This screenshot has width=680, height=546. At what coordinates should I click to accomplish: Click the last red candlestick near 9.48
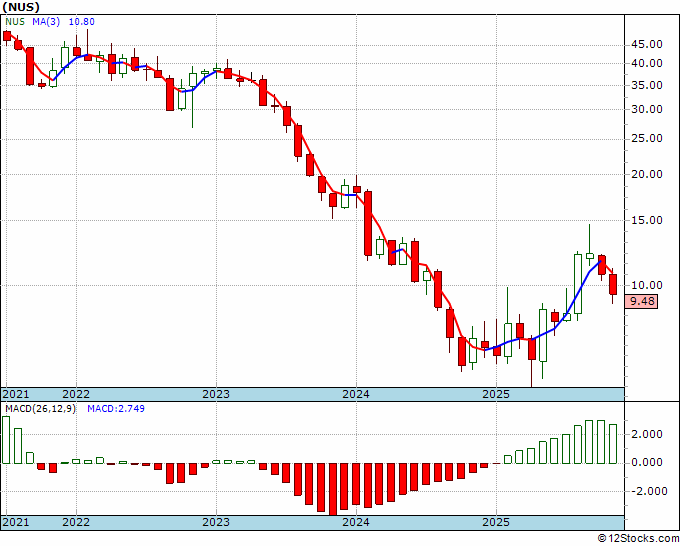pos(613,284)
